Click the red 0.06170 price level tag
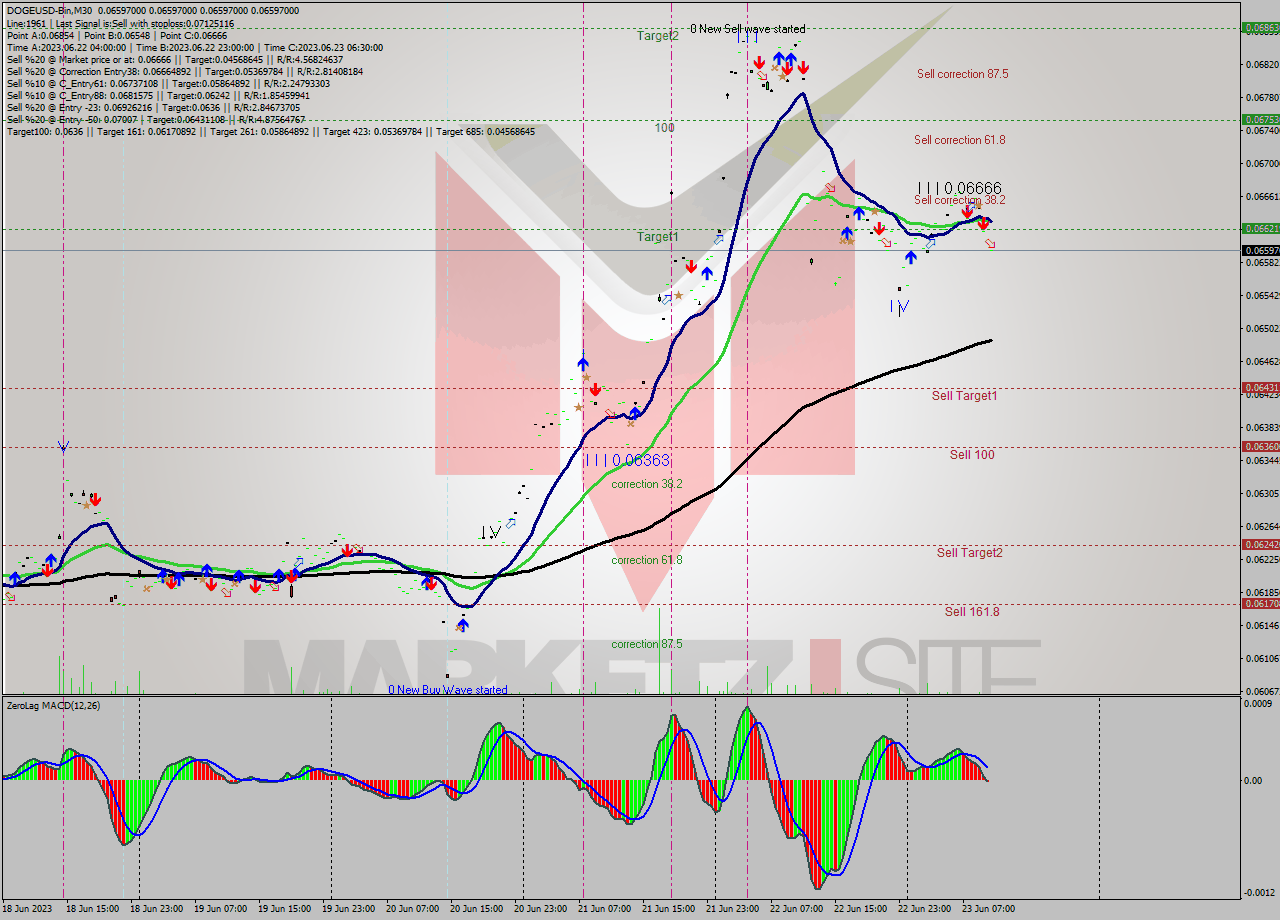The height and width of the screenshot is (920, 1280). point(1260,603)
